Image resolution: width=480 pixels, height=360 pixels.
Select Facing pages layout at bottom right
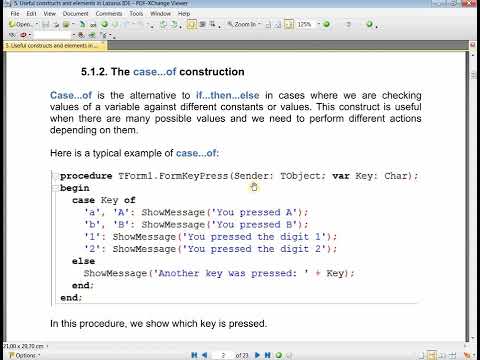coord(442,356)
